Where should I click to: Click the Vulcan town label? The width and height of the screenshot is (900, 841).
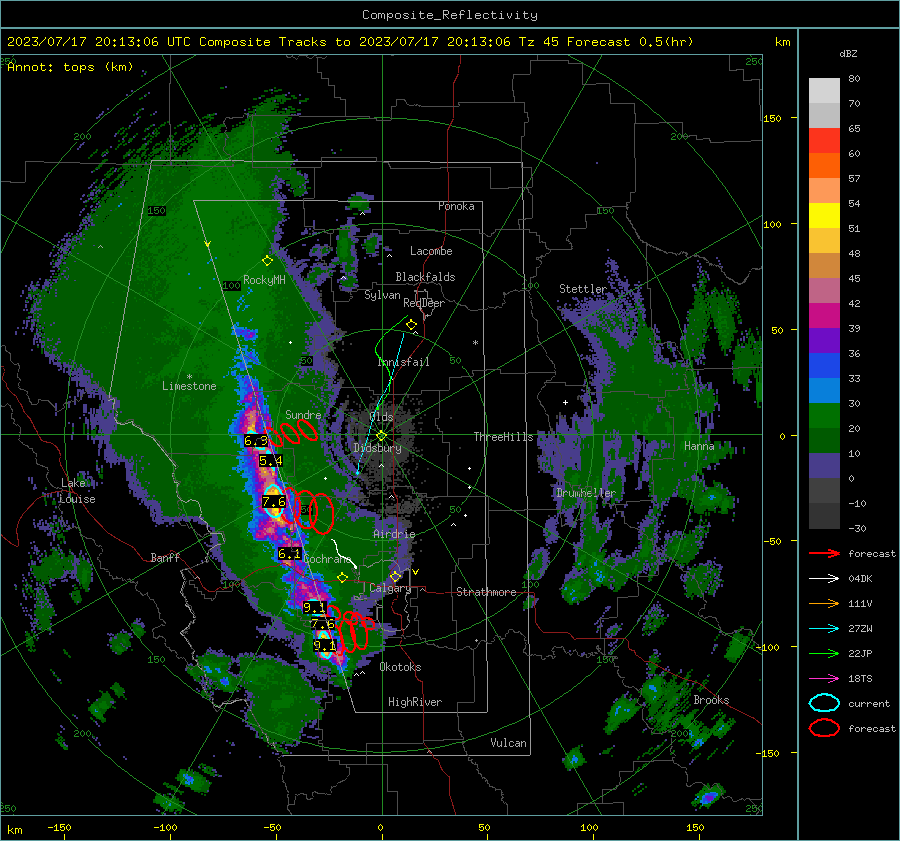coord(508,743)
